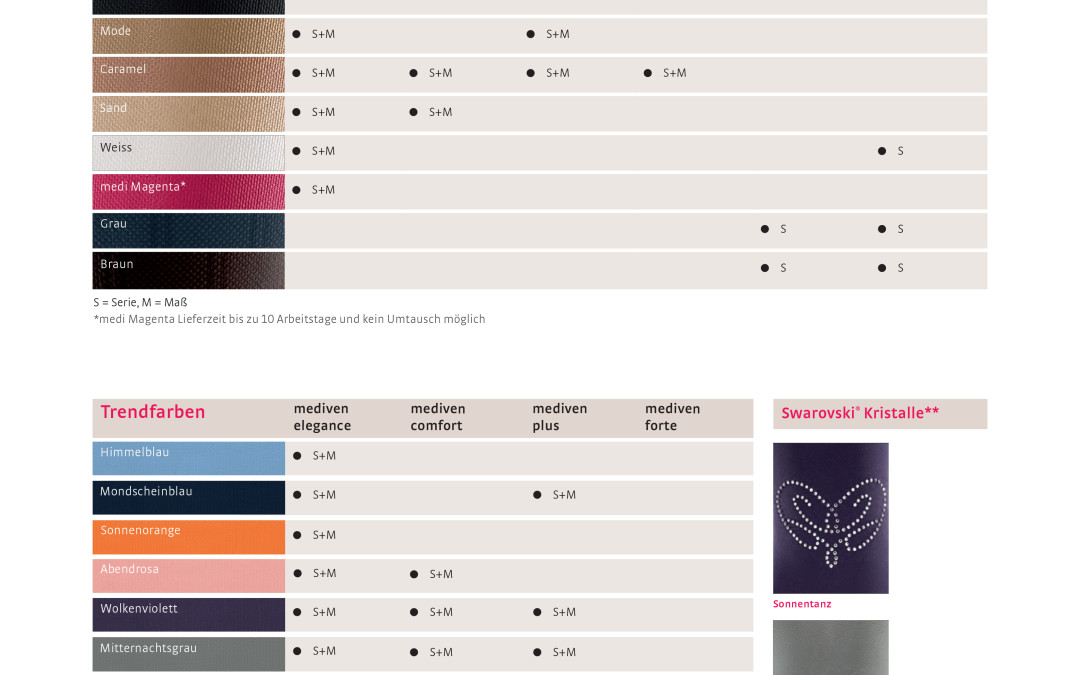Click the Swarovski Kristalle heading
Viewport: 1080px width, 675px height.
(860, 413)
